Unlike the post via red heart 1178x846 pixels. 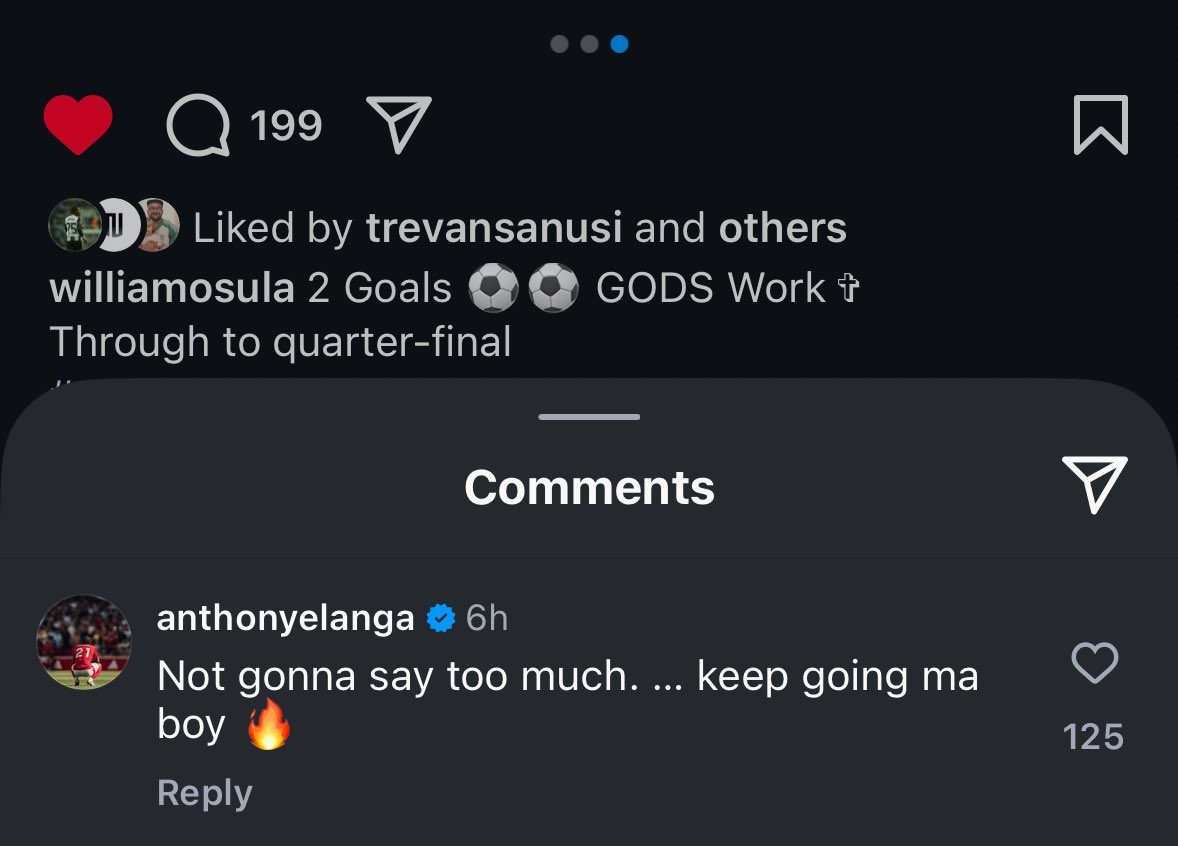click(x=78, y=125)
